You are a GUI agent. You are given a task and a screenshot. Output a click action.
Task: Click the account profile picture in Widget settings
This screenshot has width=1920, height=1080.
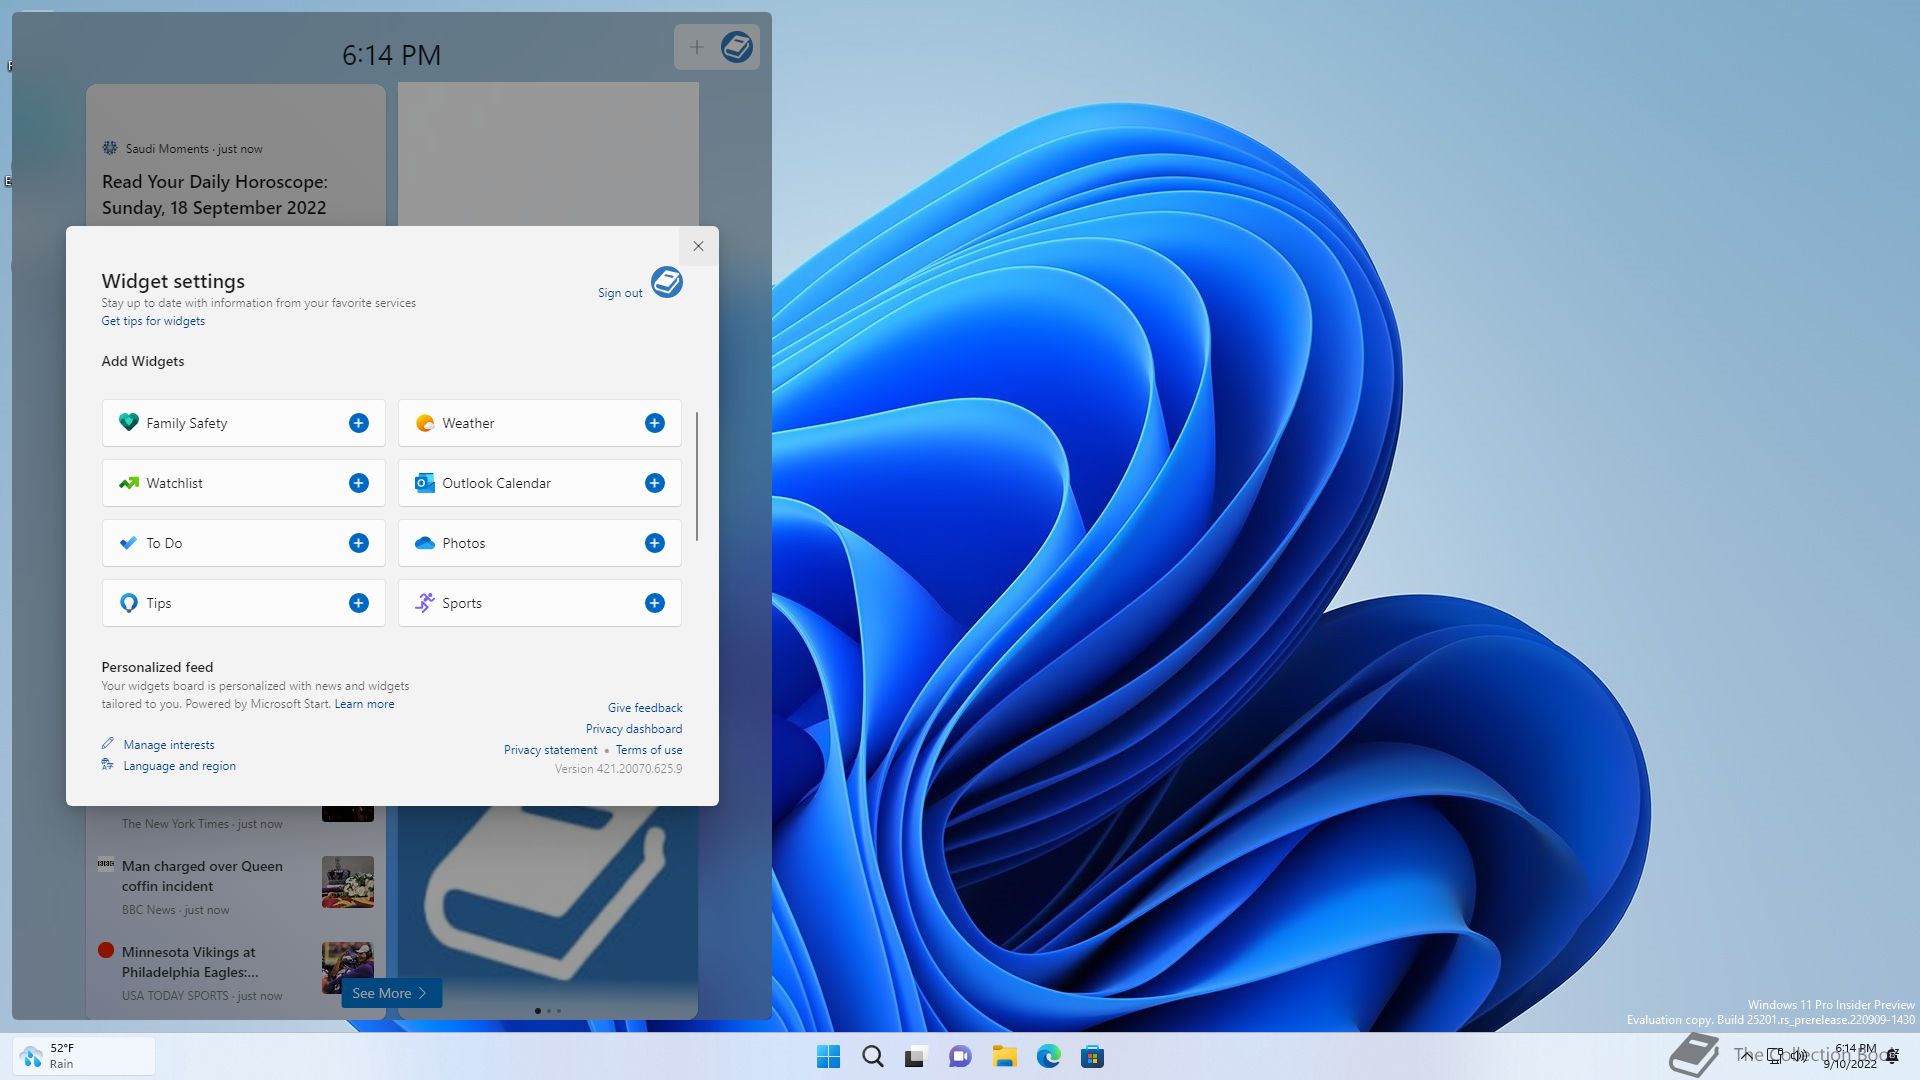click(x=667, y=282)
